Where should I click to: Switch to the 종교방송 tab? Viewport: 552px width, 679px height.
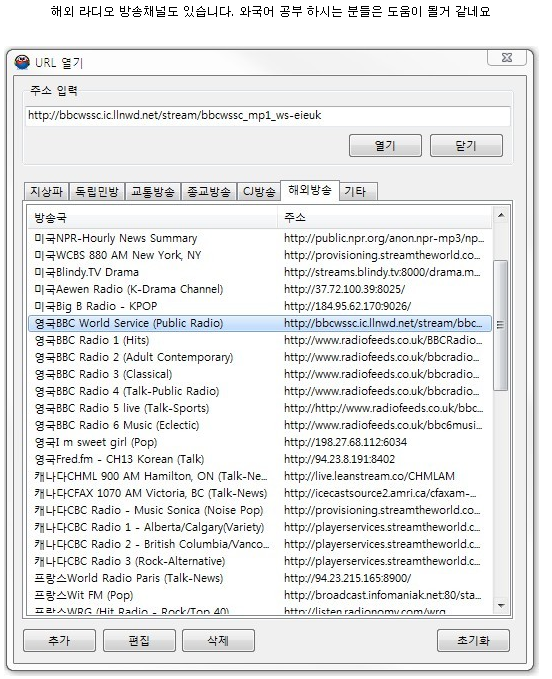pos(209,191)
